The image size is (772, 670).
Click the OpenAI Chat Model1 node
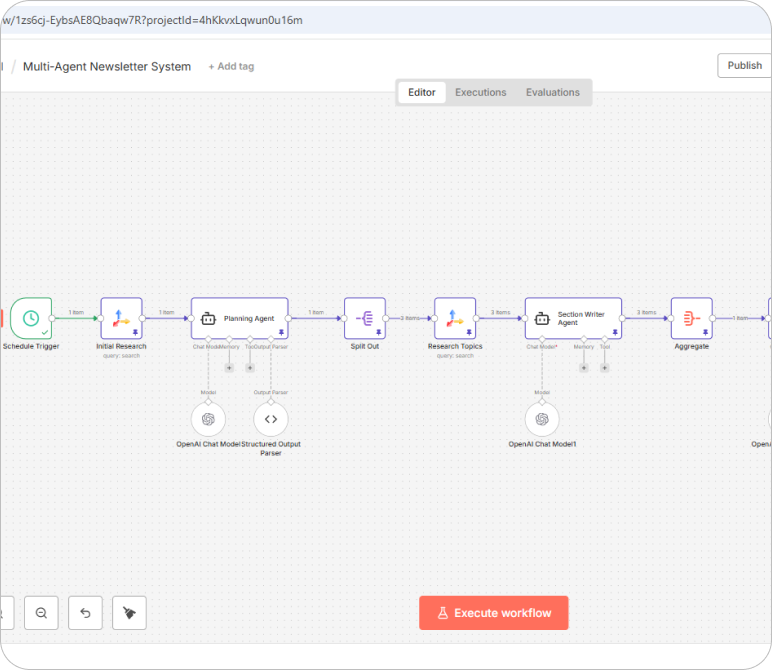coord(542,419)
